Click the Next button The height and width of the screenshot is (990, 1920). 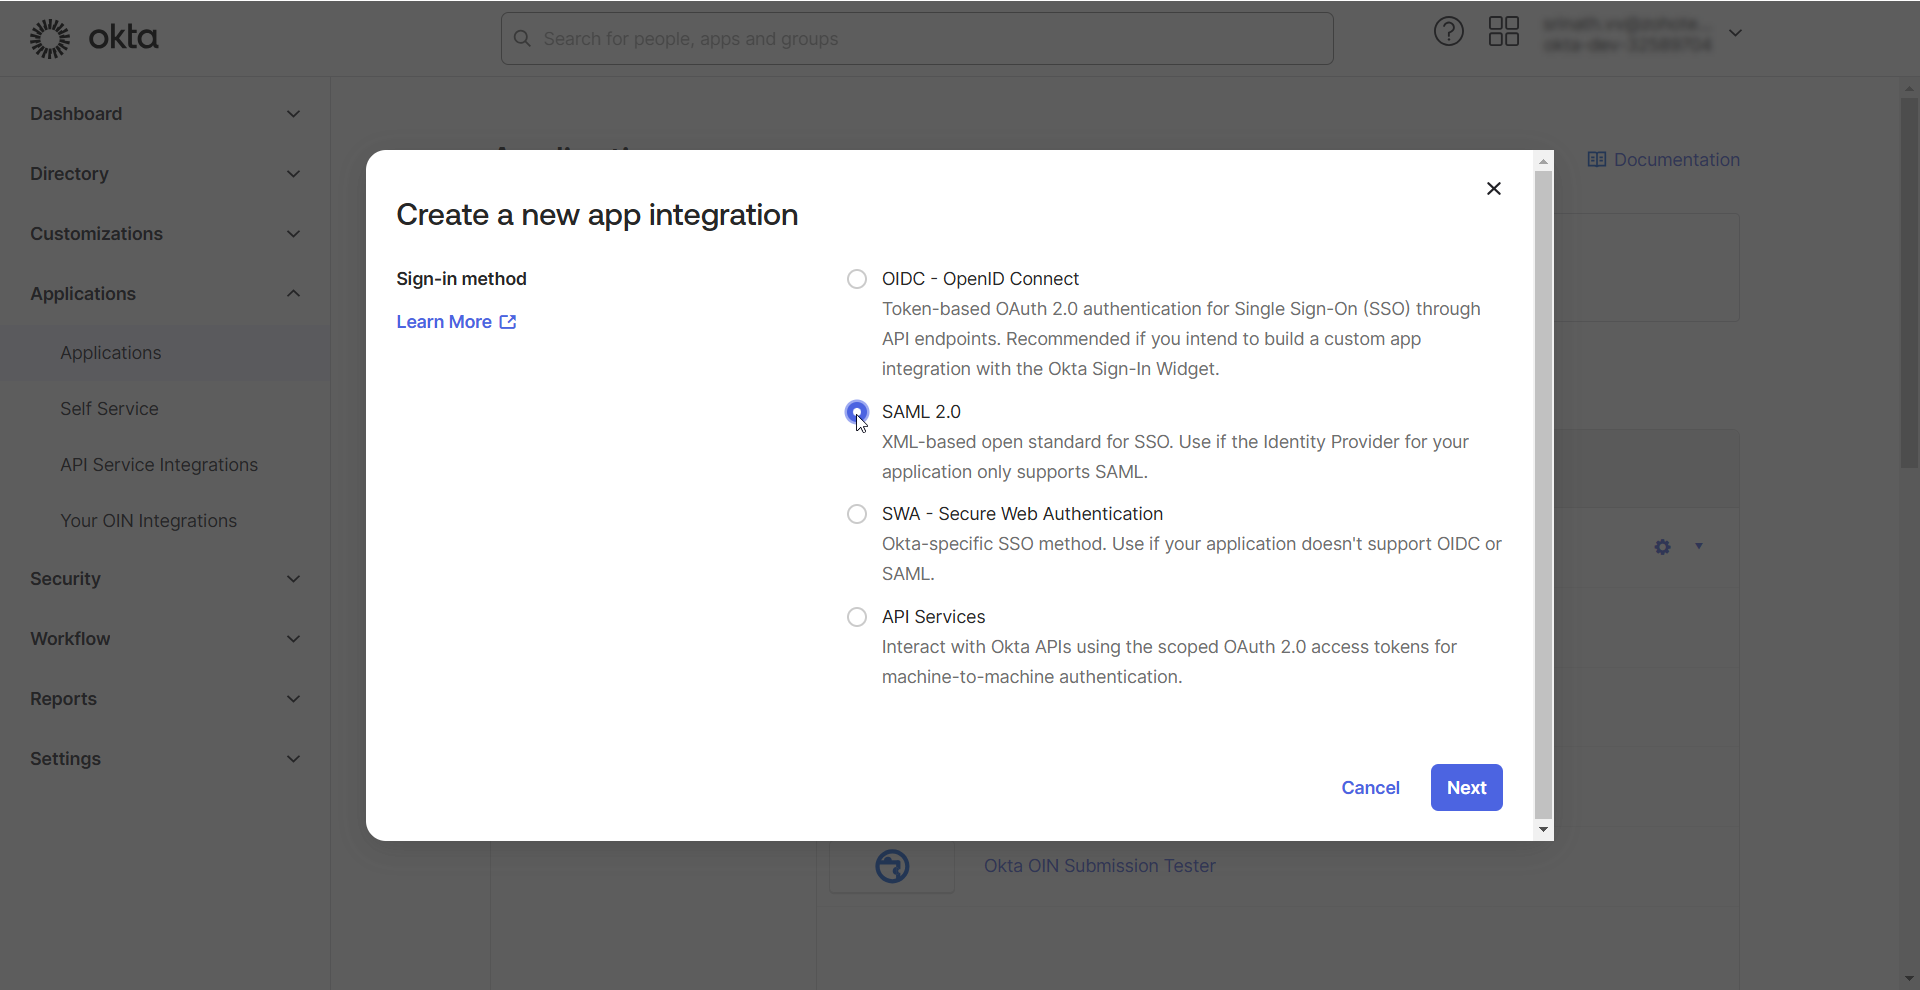coord(1465,787)
